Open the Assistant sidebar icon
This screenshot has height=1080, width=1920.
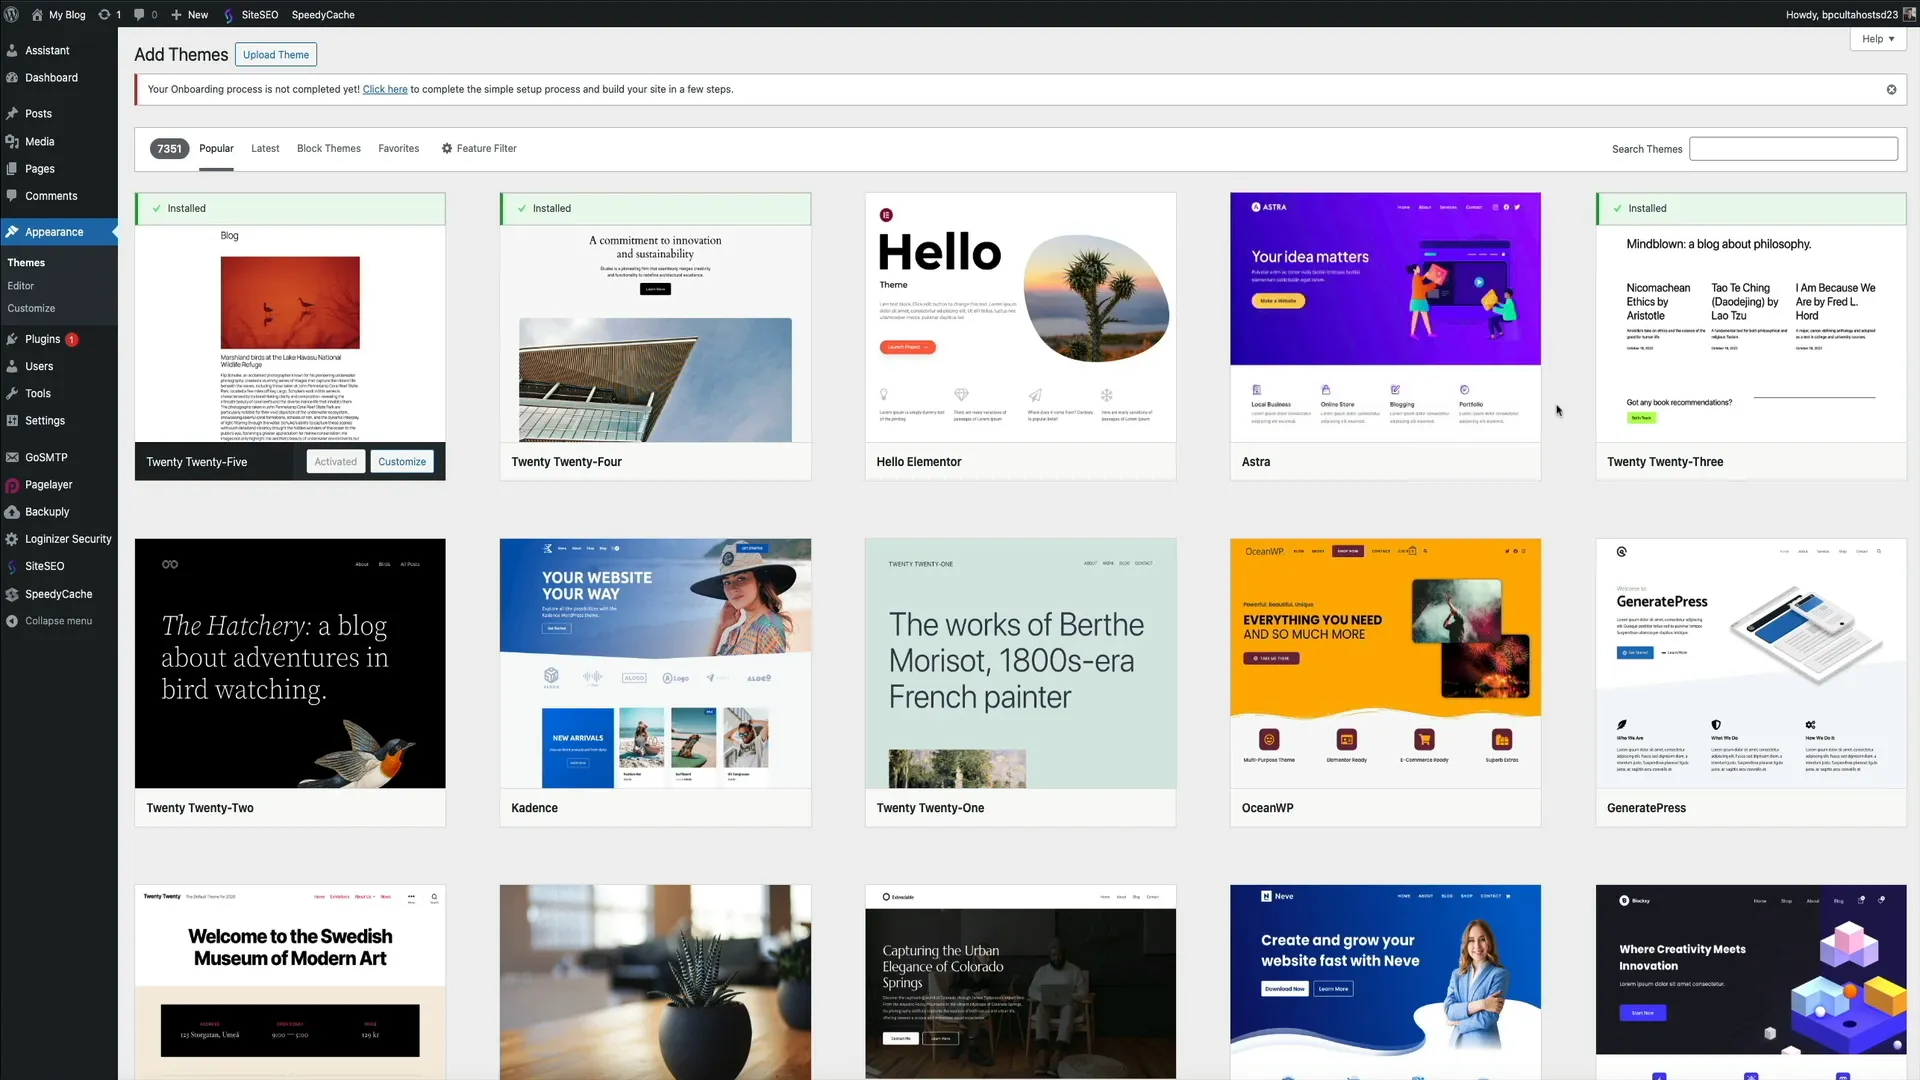(12, 50)
